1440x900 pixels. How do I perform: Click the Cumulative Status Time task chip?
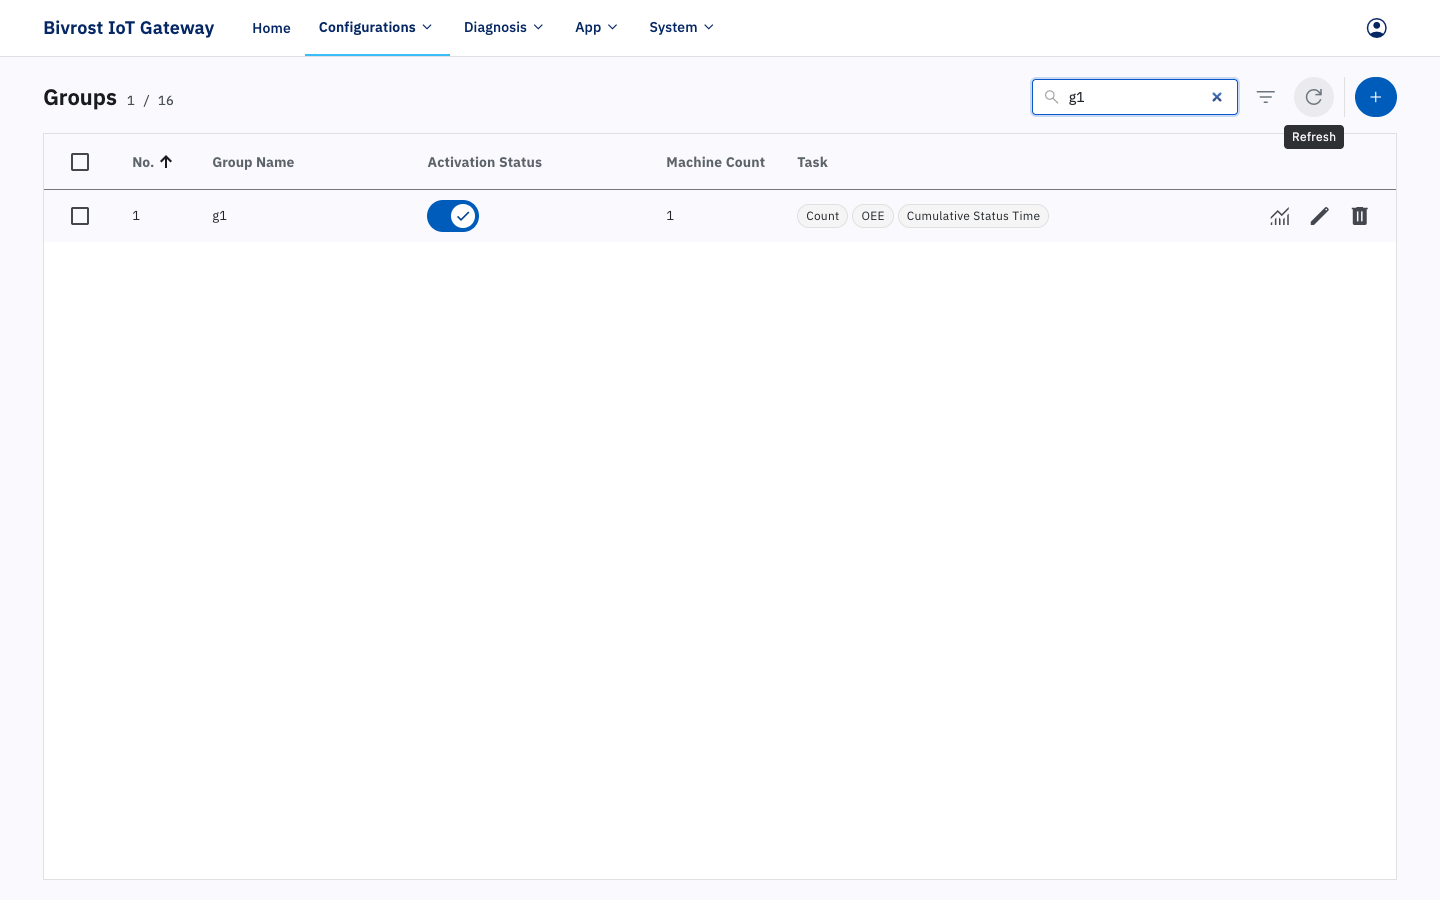973,216
